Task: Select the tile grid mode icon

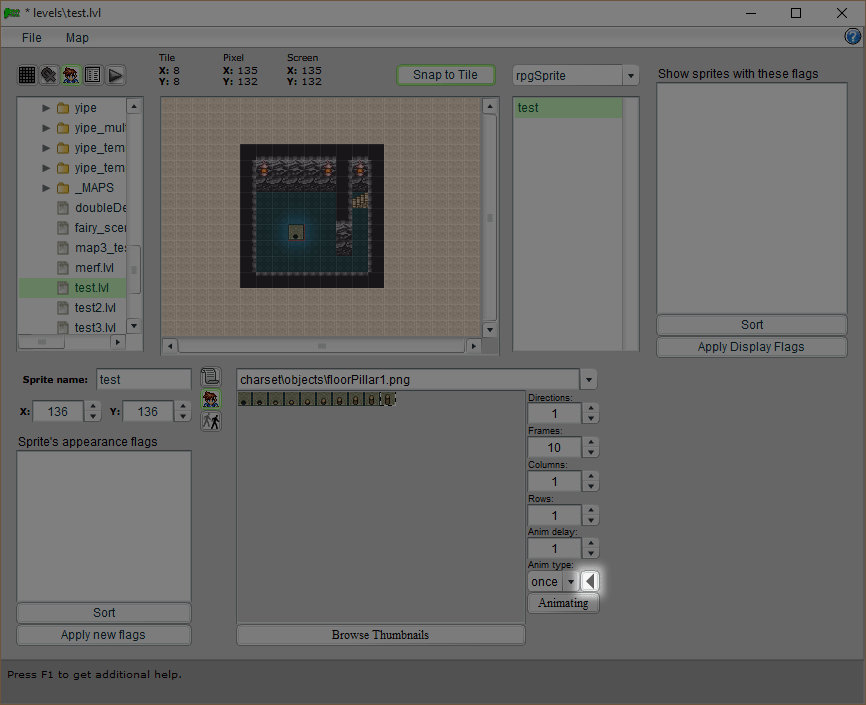Action: 27,75
